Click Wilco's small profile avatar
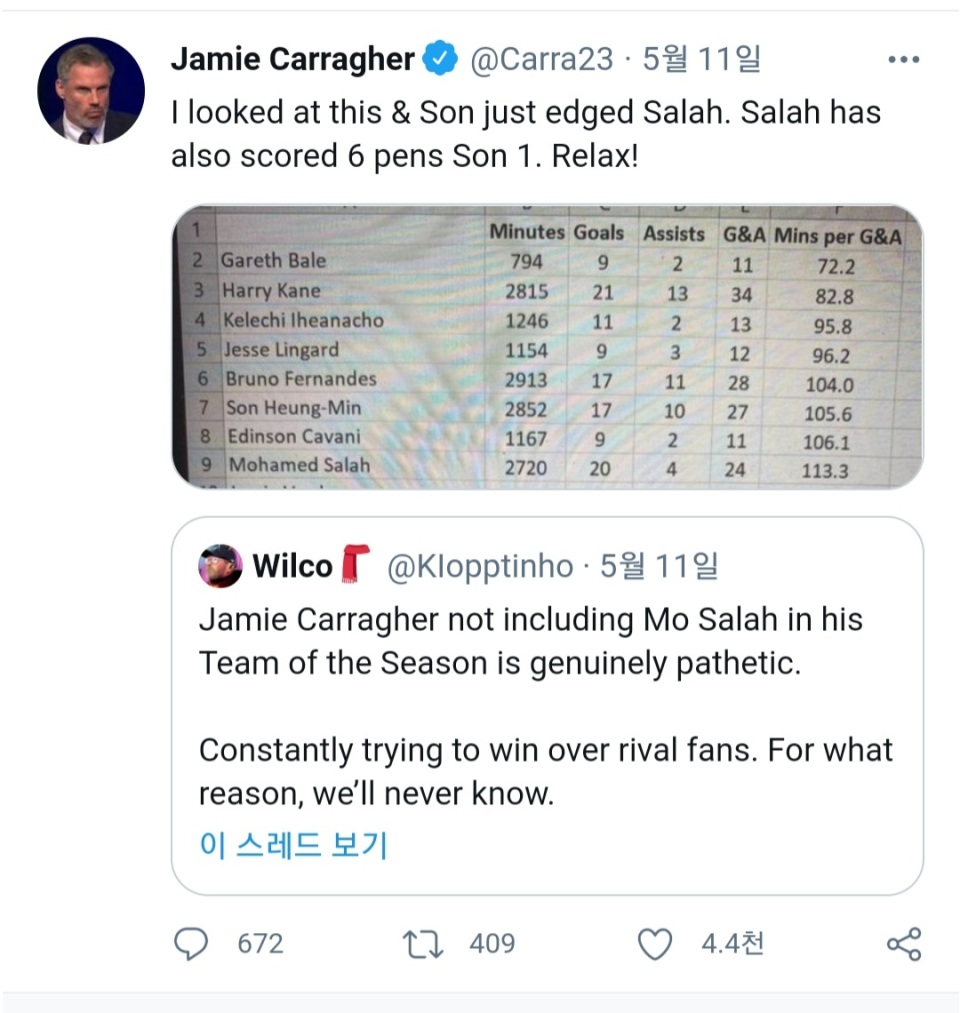The width and height of the screenshot is (960, 1013). tap(220, 566)
